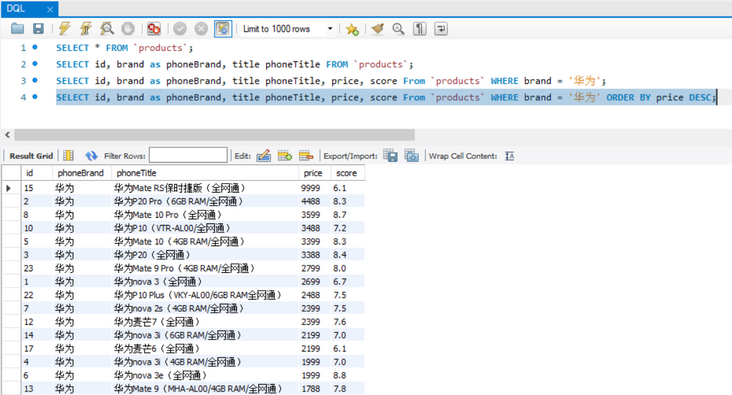Click the editor horizontal scrollbar thumb
Screen dimensions: 732x395
pyautogui.click(x=214, y=135)
